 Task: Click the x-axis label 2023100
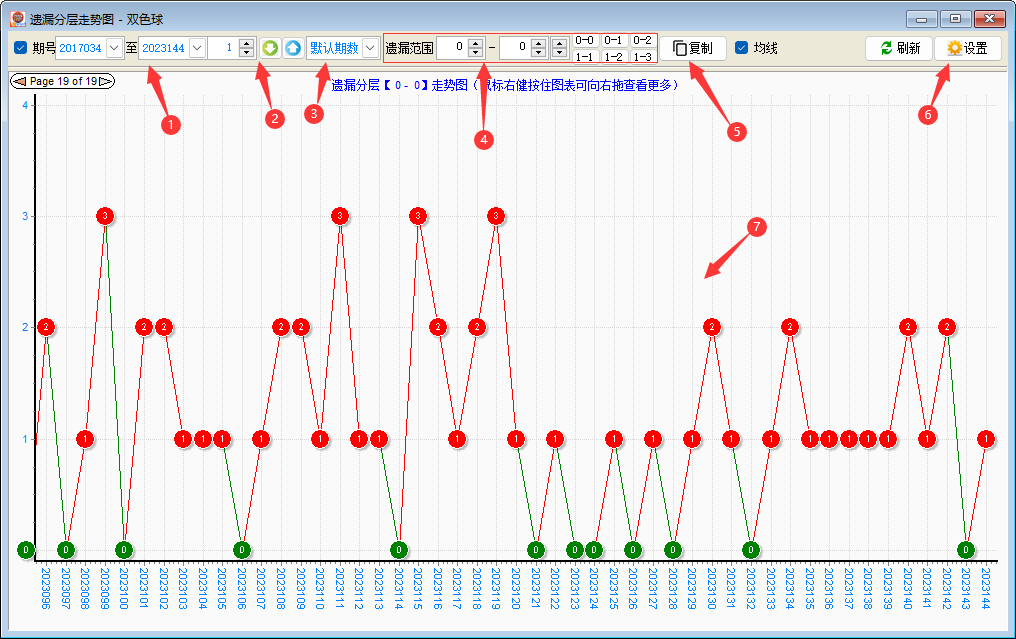pos(124,588)
